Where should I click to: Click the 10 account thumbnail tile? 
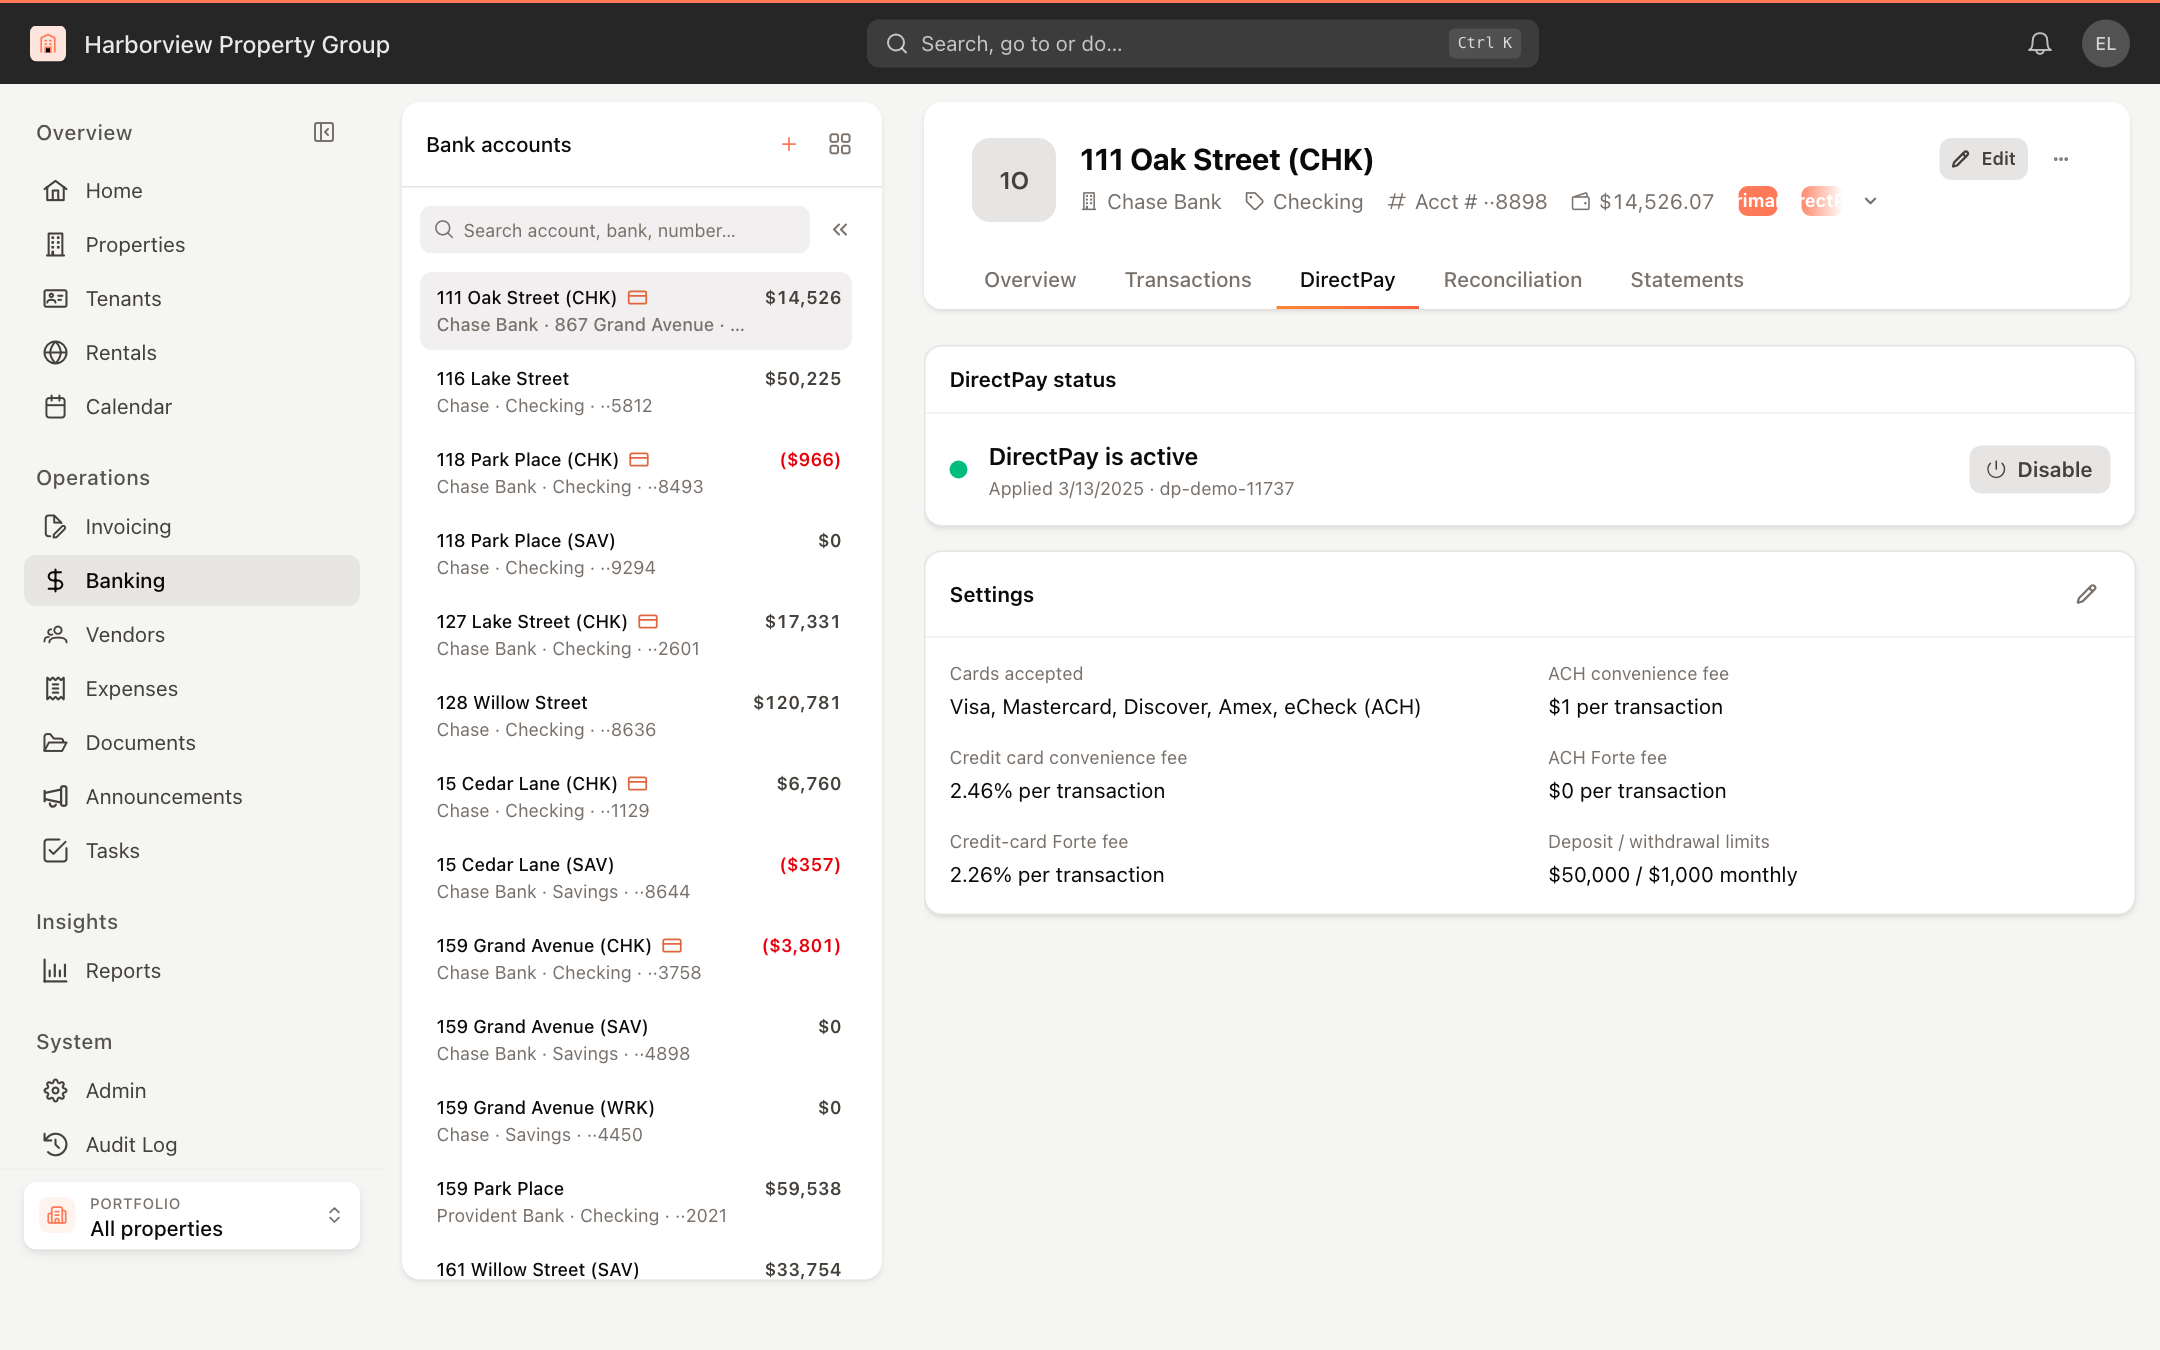click(1013, 180)
